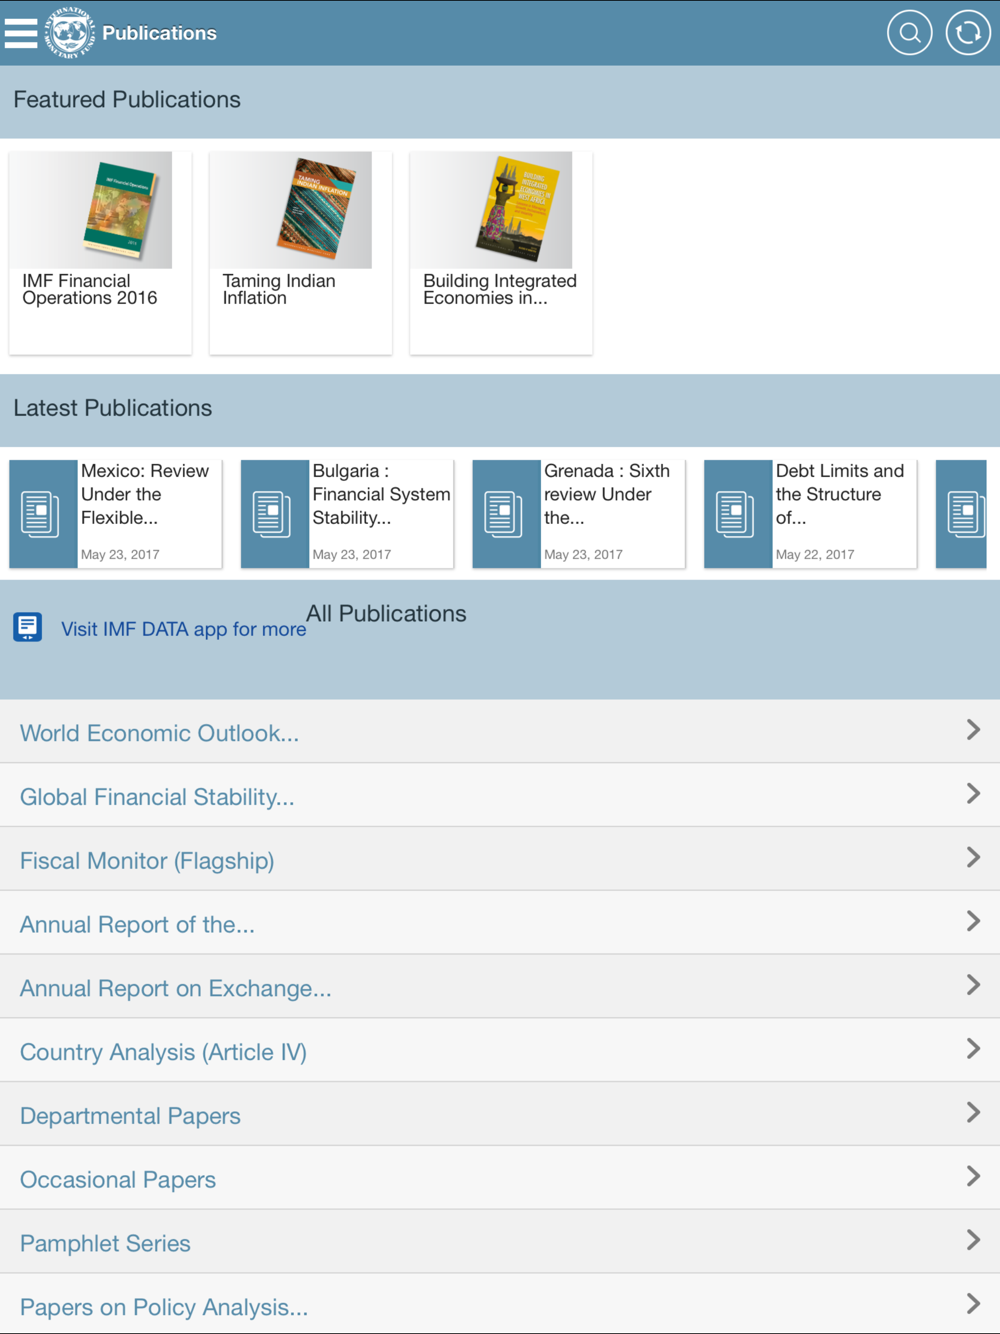Viewport: 1000px width, 1334px height.
Task: Open Mexico: Review Under the Flexible title
Action: [x=145, y=494]
